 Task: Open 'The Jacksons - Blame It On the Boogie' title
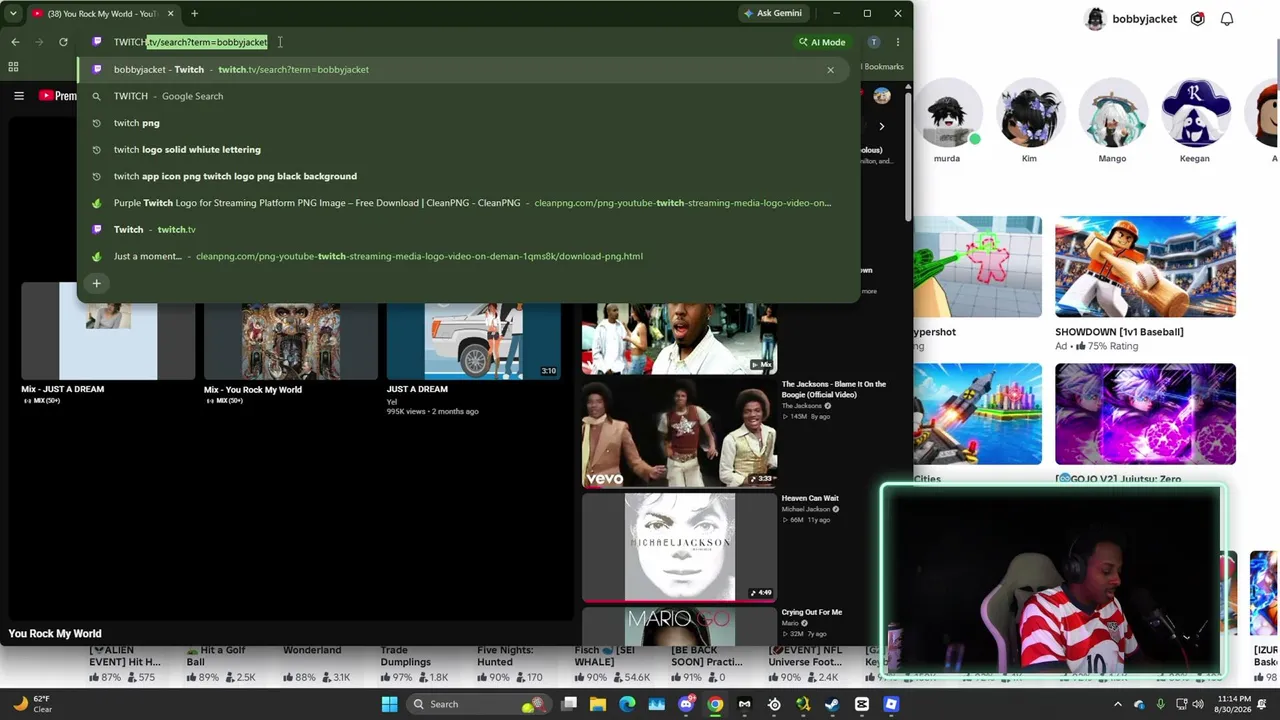click(x=833, y=389)
